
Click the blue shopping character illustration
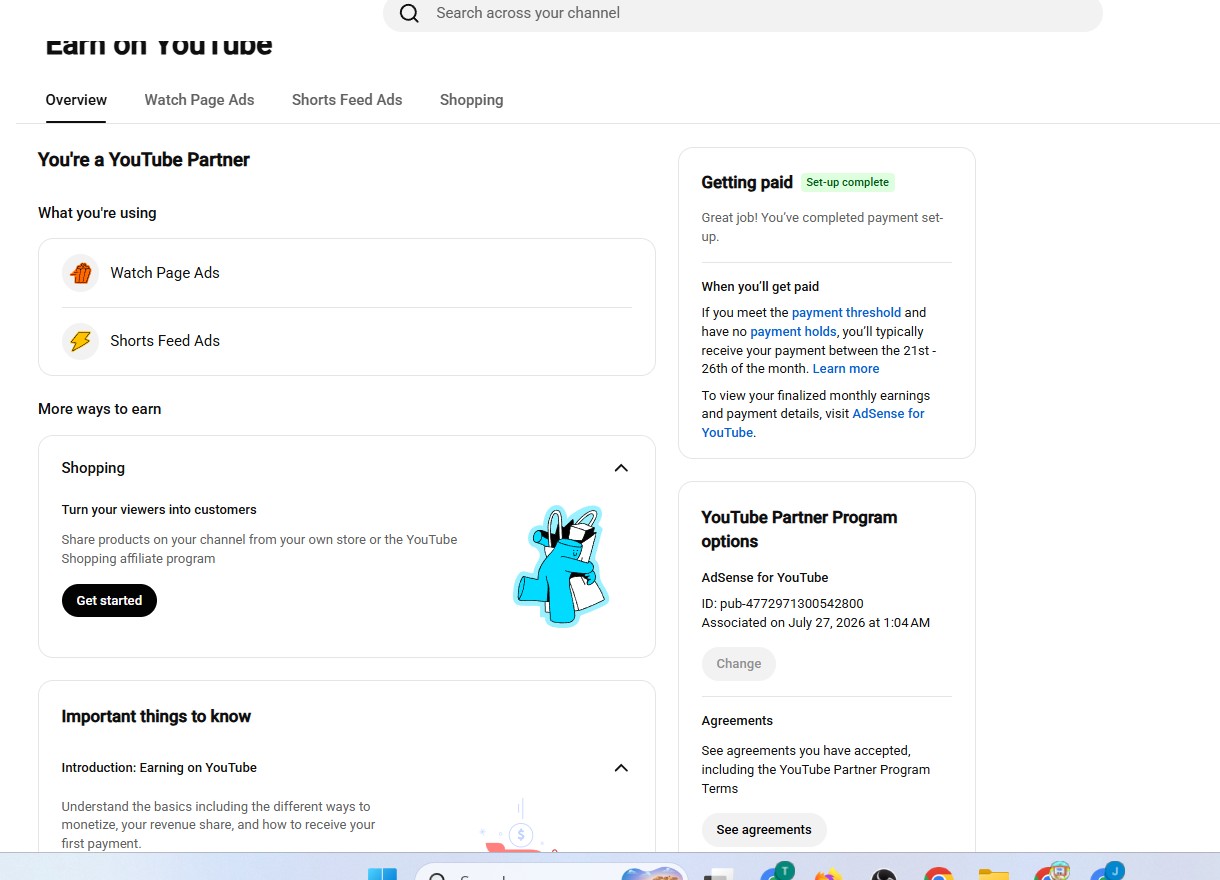(561, 566)
